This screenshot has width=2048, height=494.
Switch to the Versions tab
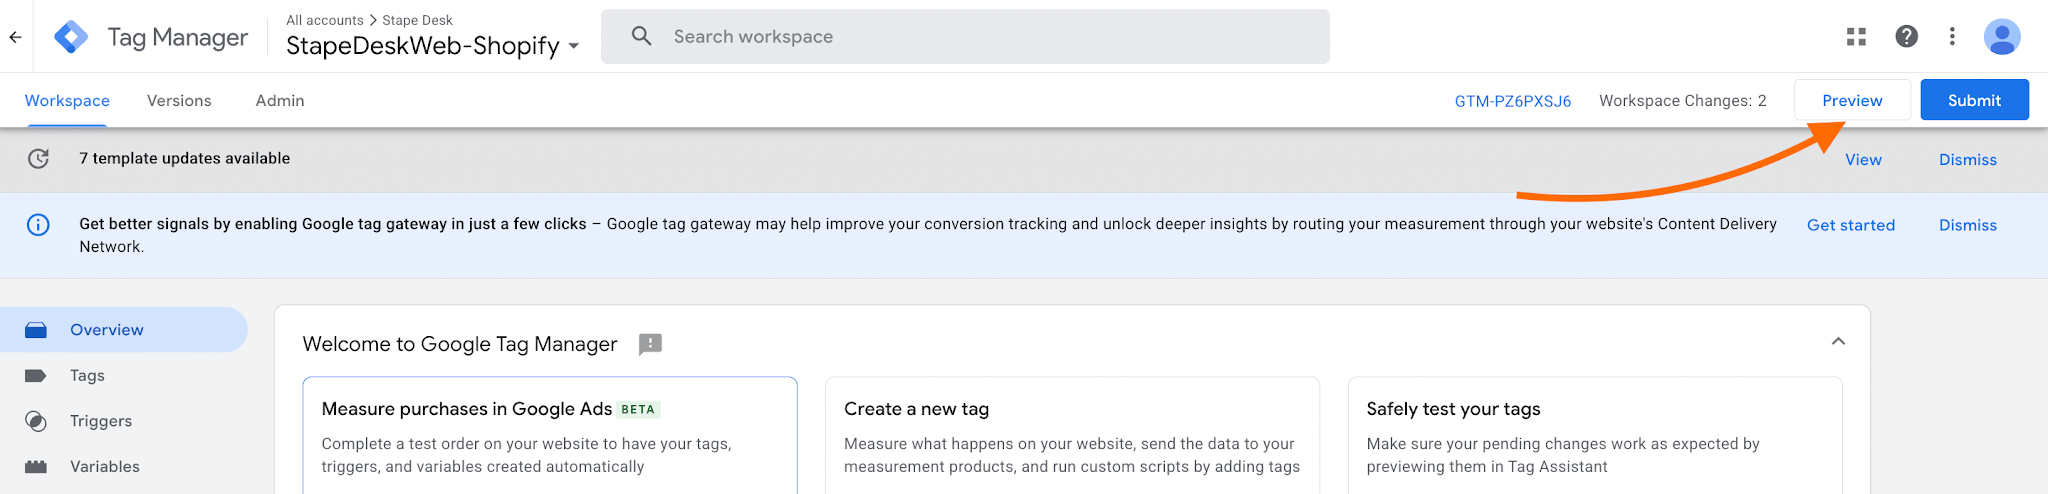[x=179, y=101]
